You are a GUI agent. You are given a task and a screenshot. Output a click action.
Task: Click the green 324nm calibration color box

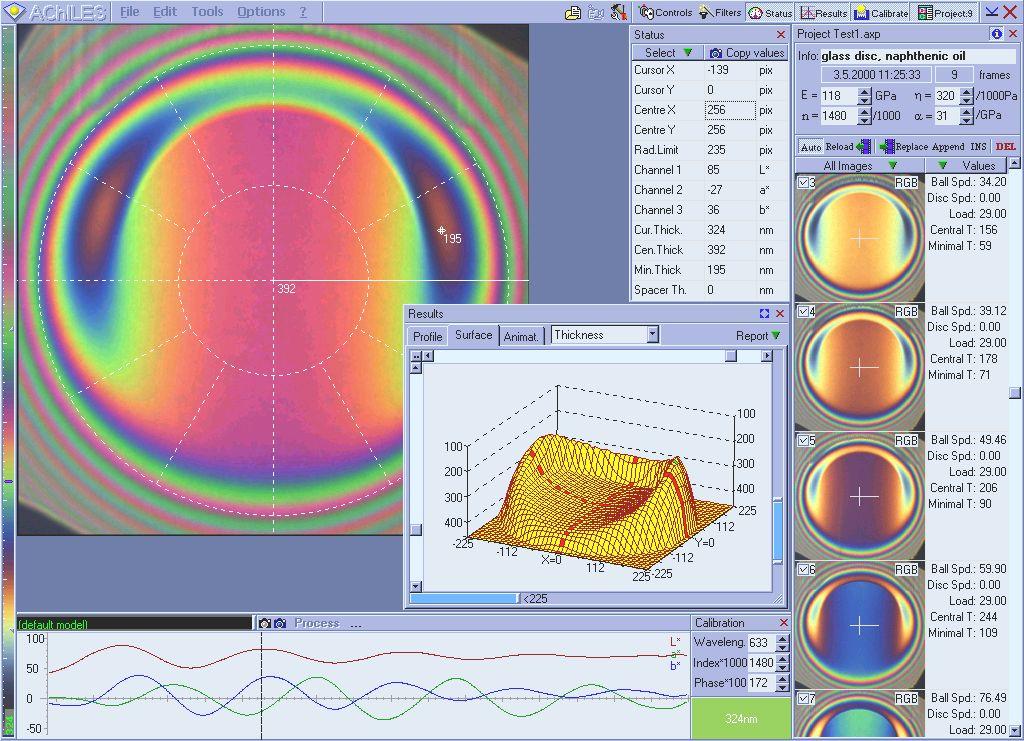(x=741, y=718)
